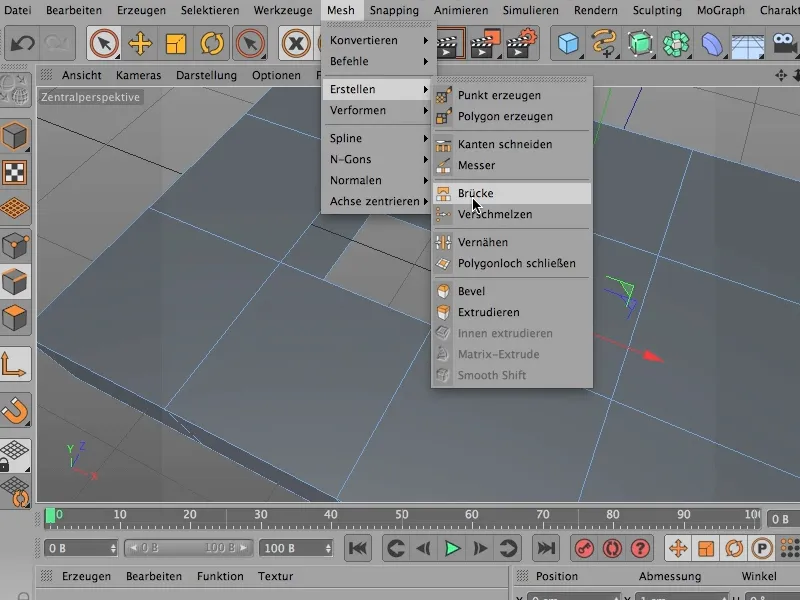Toggle Texture mode checkerboard icon
Image resolution: width=800 pixels, height=600 pixels.
click(15, 172)
